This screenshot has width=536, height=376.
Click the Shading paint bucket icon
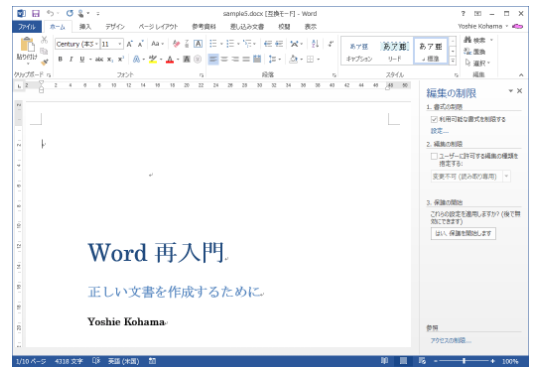point(293,59)
